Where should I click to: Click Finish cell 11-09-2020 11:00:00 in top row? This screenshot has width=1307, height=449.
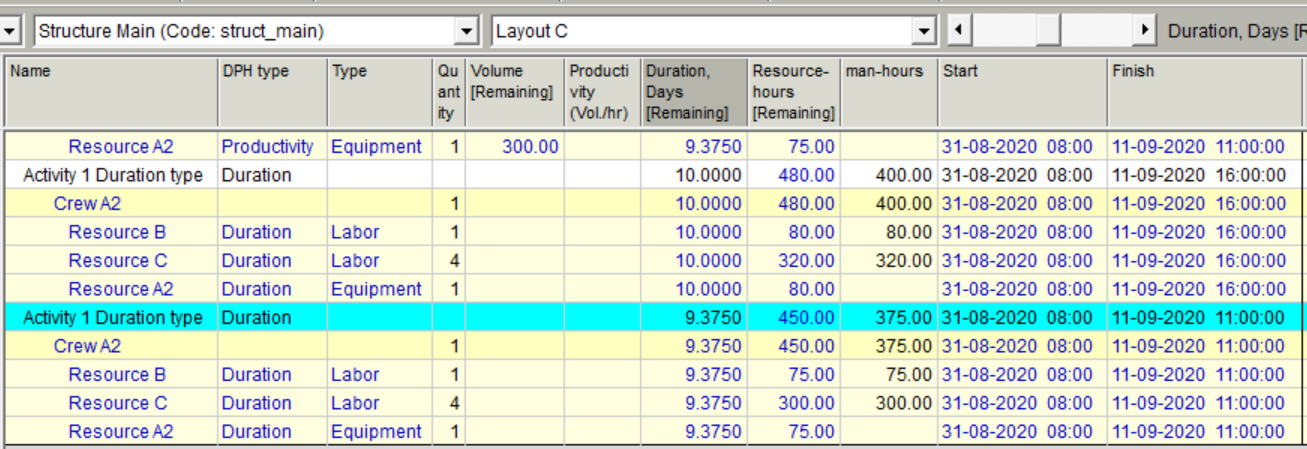1205,147
